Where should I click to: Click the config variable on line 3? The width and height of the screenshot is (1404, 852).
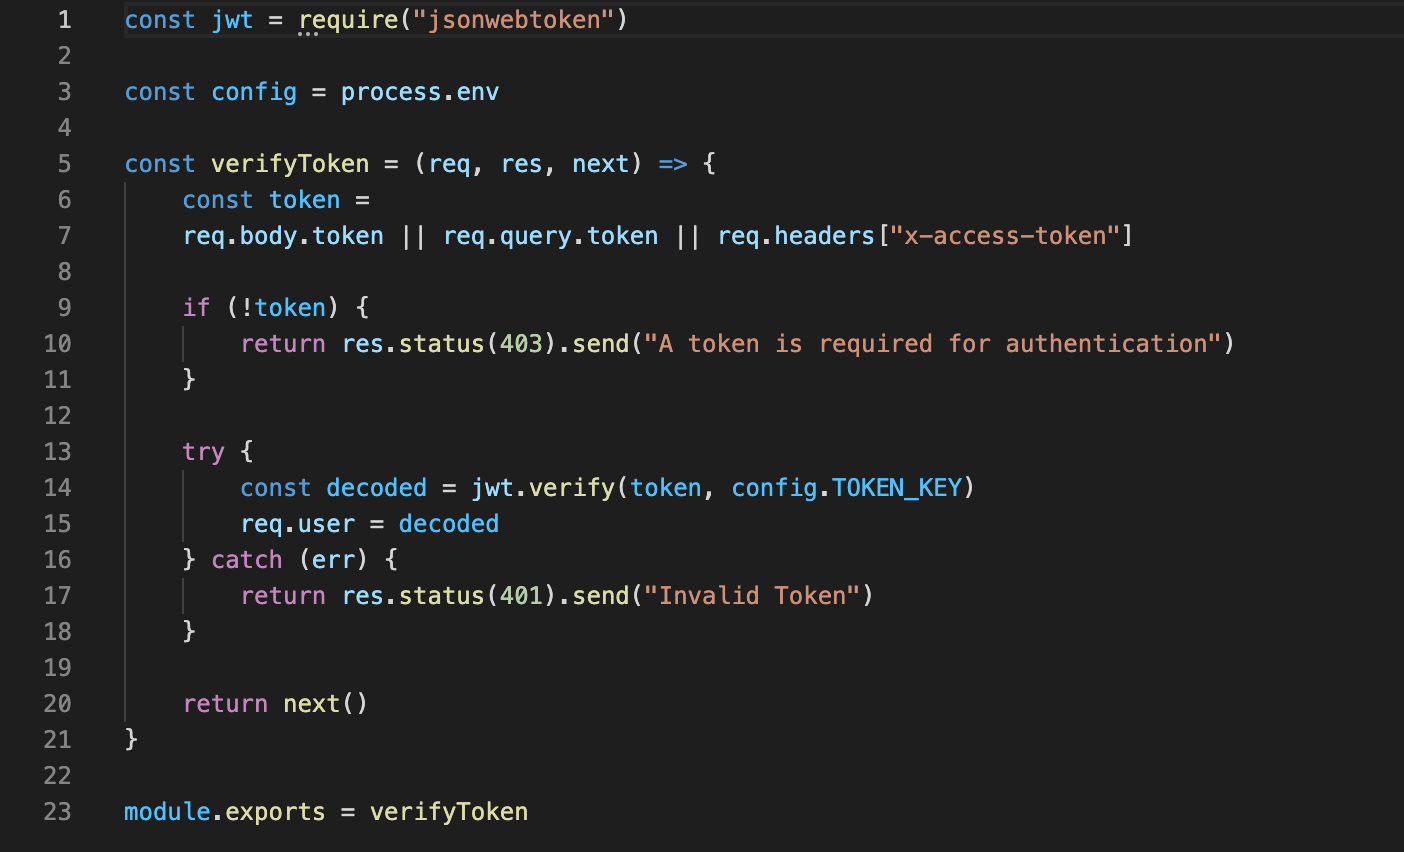click(254, 92)
